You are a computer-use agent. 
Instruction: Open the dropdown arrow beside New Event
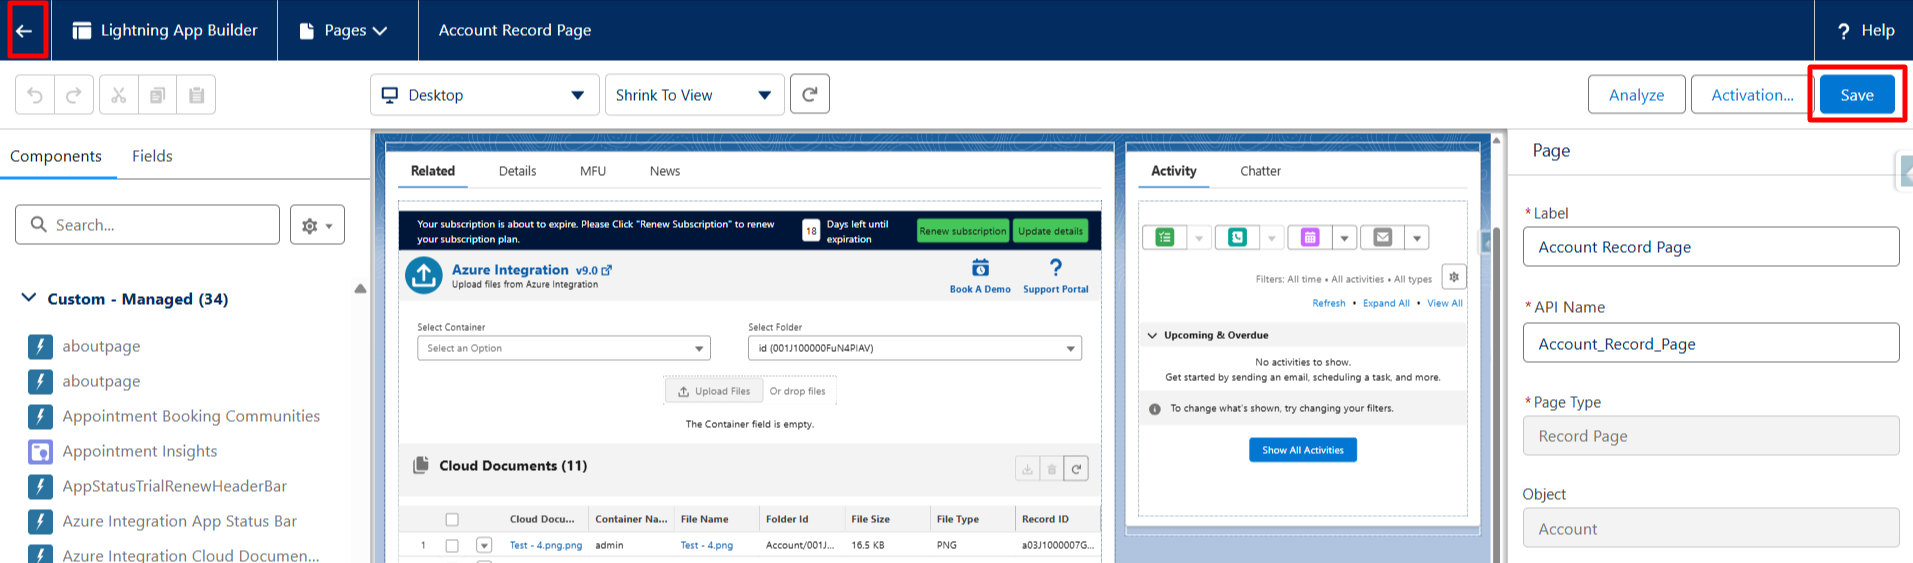tap(1345, 237)
